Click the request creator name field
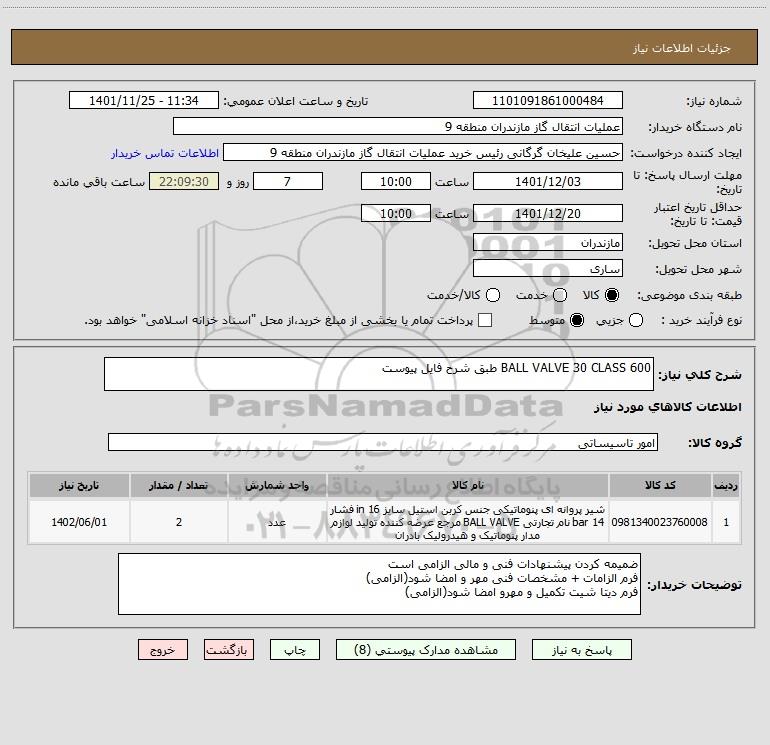 tap(423, 153)
